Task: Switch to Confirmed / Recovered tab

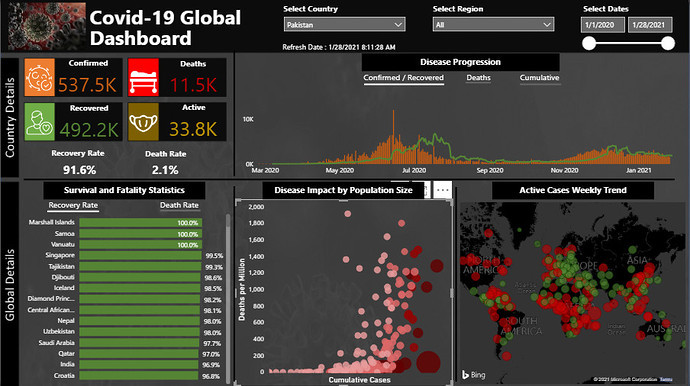Action: 404,78
